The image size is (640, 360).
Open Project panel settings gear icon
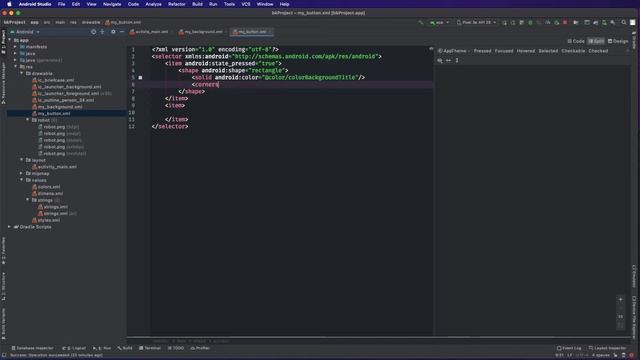pos(113,32)
